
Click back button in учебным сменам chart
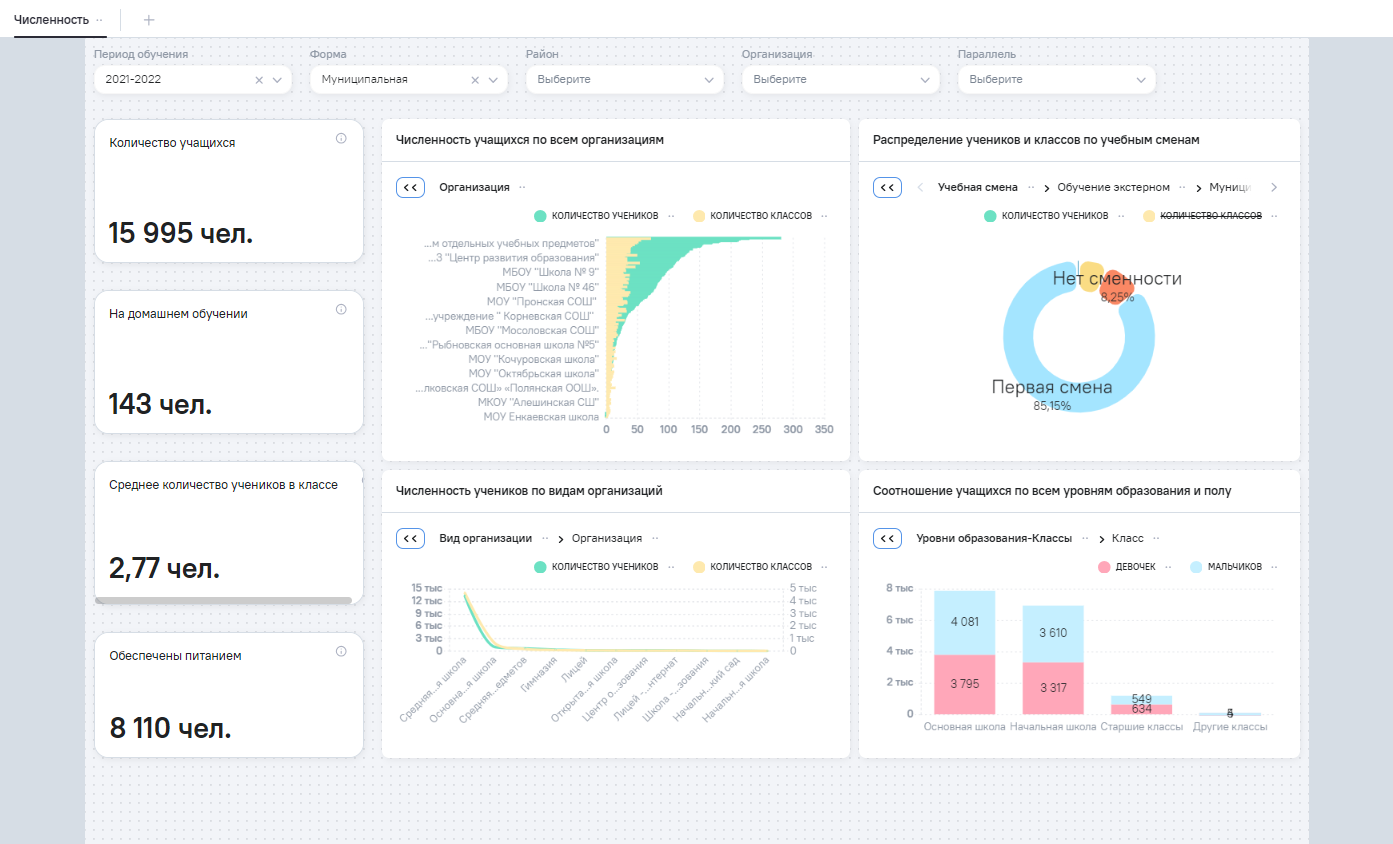coord(887,187)
